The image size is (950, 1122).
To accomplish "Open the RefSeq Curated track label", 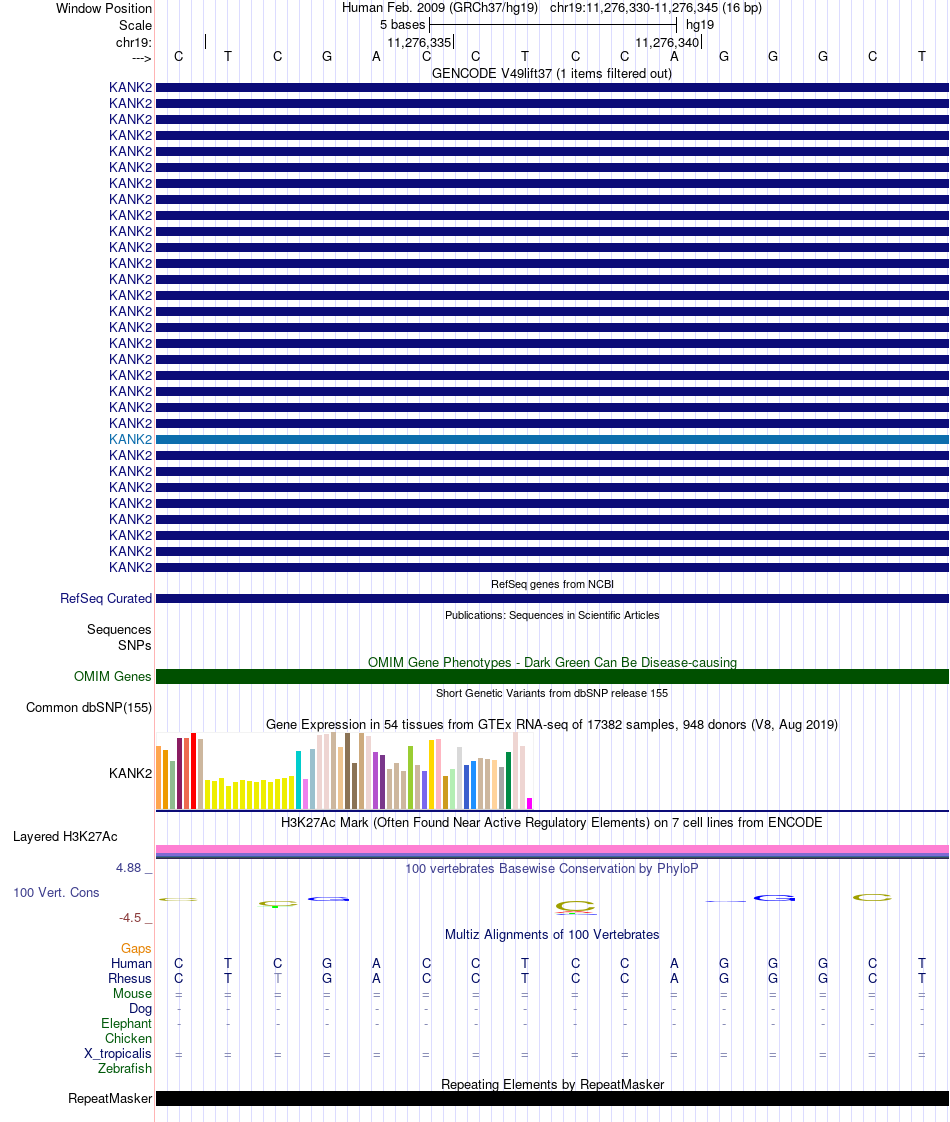I will [106, 598].
